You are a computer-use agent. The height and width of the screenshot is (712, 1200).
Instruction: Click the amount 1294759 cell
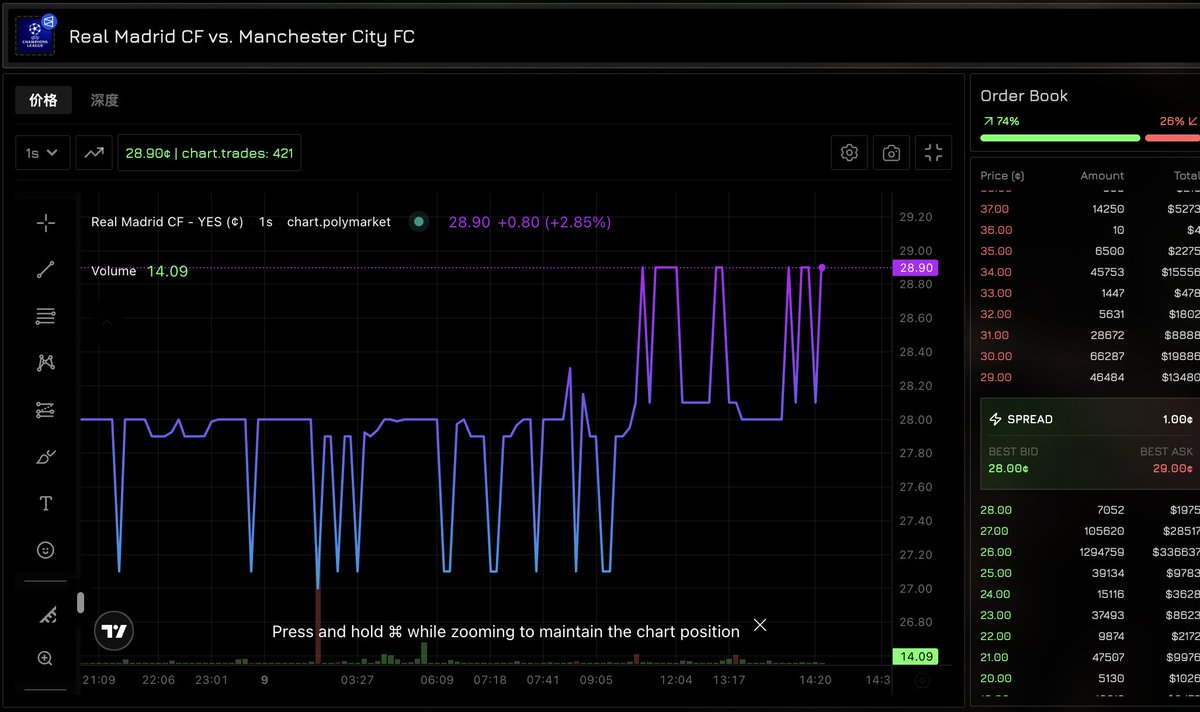coord(1100,552)
